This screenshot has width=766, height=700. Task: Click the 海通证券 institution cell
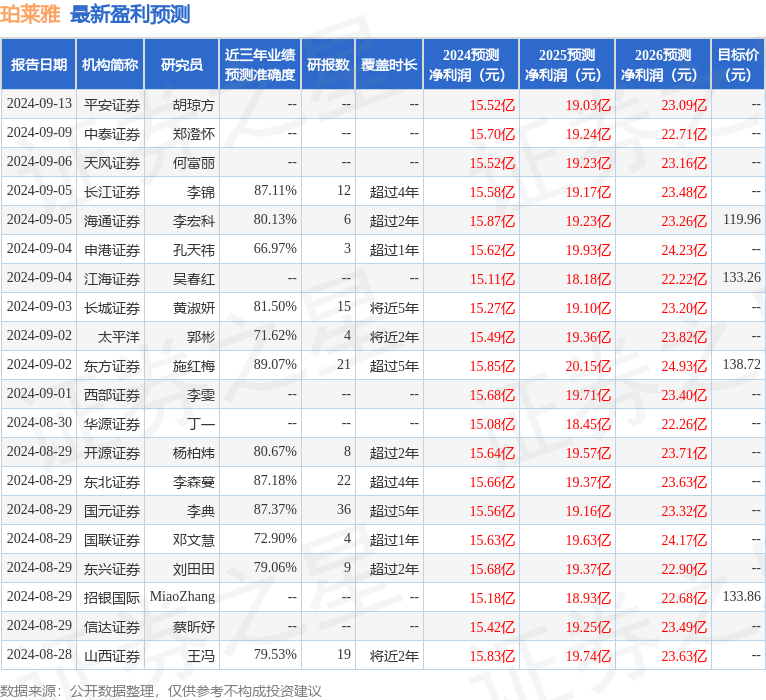[x=112, y=221]
